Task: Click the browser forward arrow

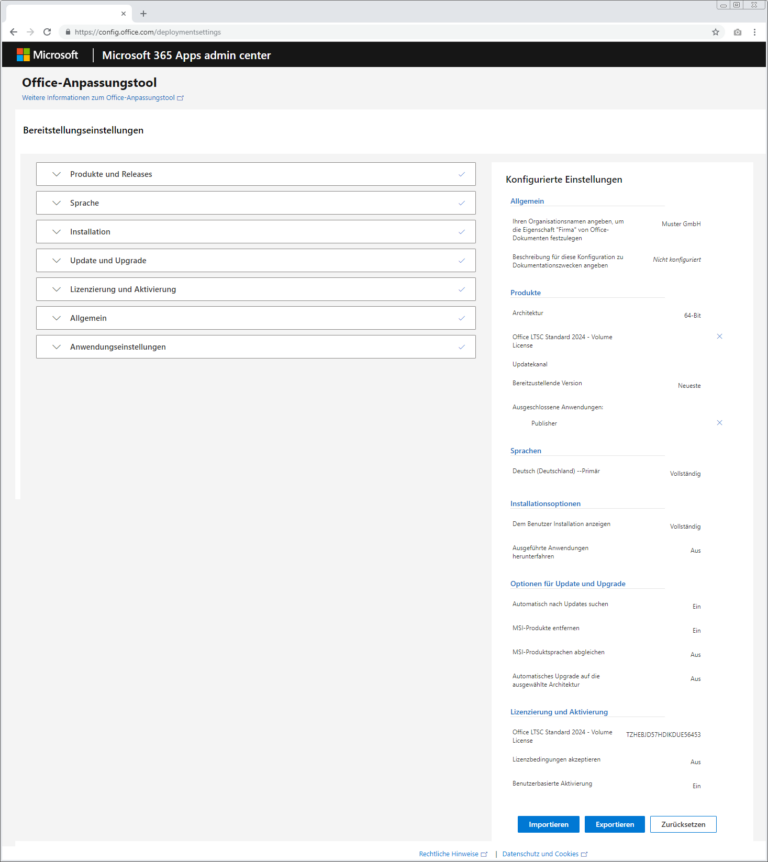Action: coord(30,31)
